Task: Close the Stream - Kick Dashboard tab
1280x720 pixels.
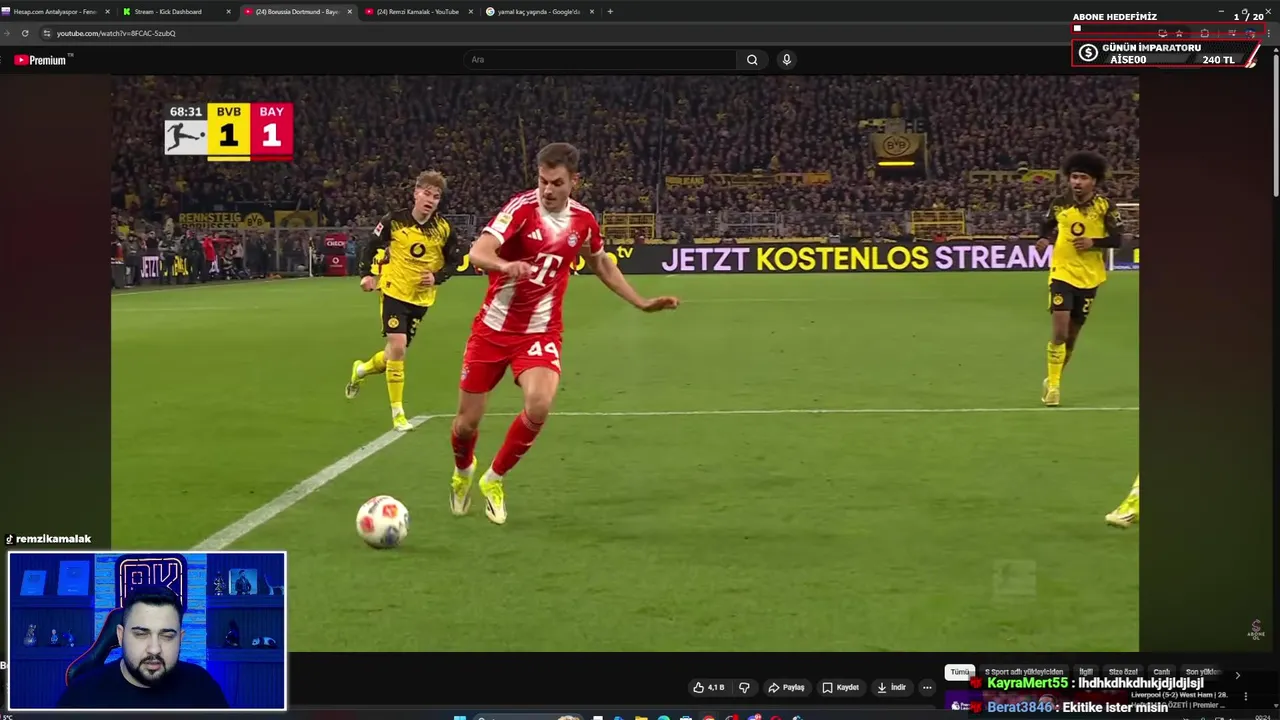Action: tap(228, 12)
